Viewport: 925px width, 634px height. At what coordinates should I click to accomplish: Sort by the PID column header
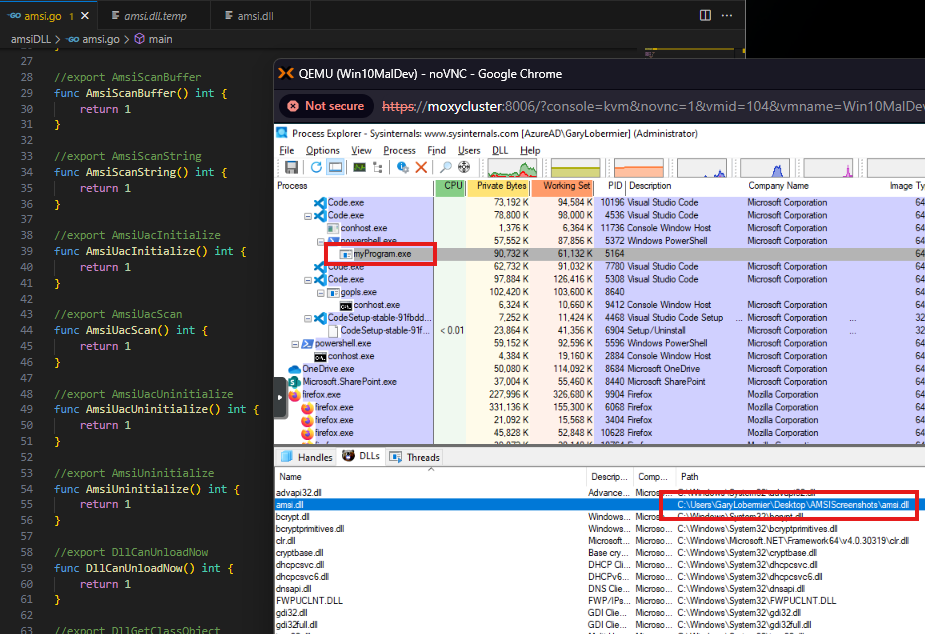[609, 186]
